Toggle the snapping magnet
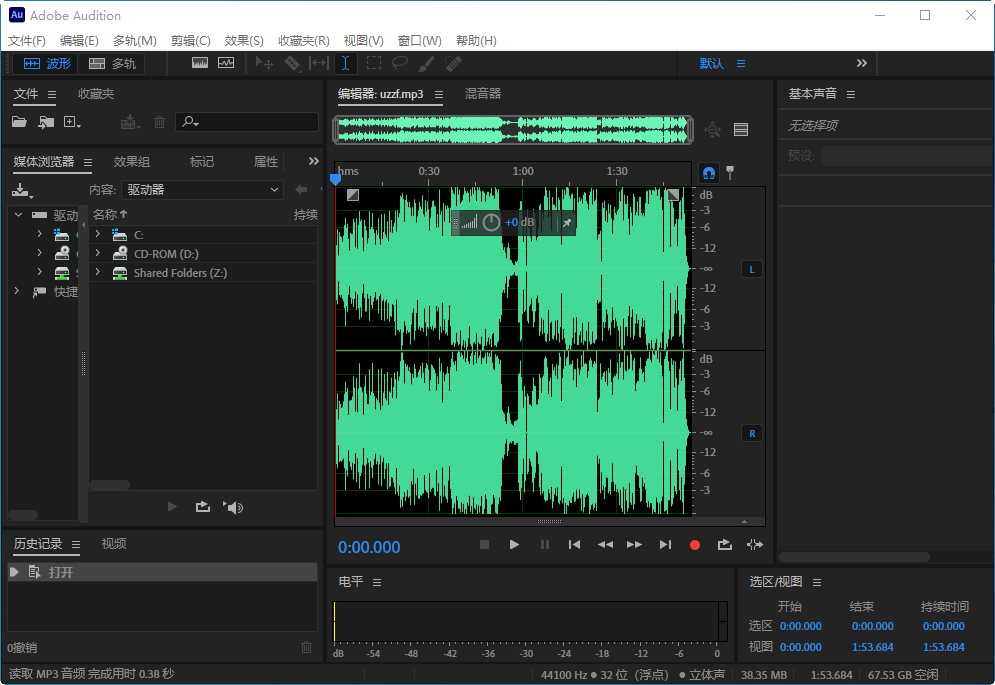 [708, 172]
